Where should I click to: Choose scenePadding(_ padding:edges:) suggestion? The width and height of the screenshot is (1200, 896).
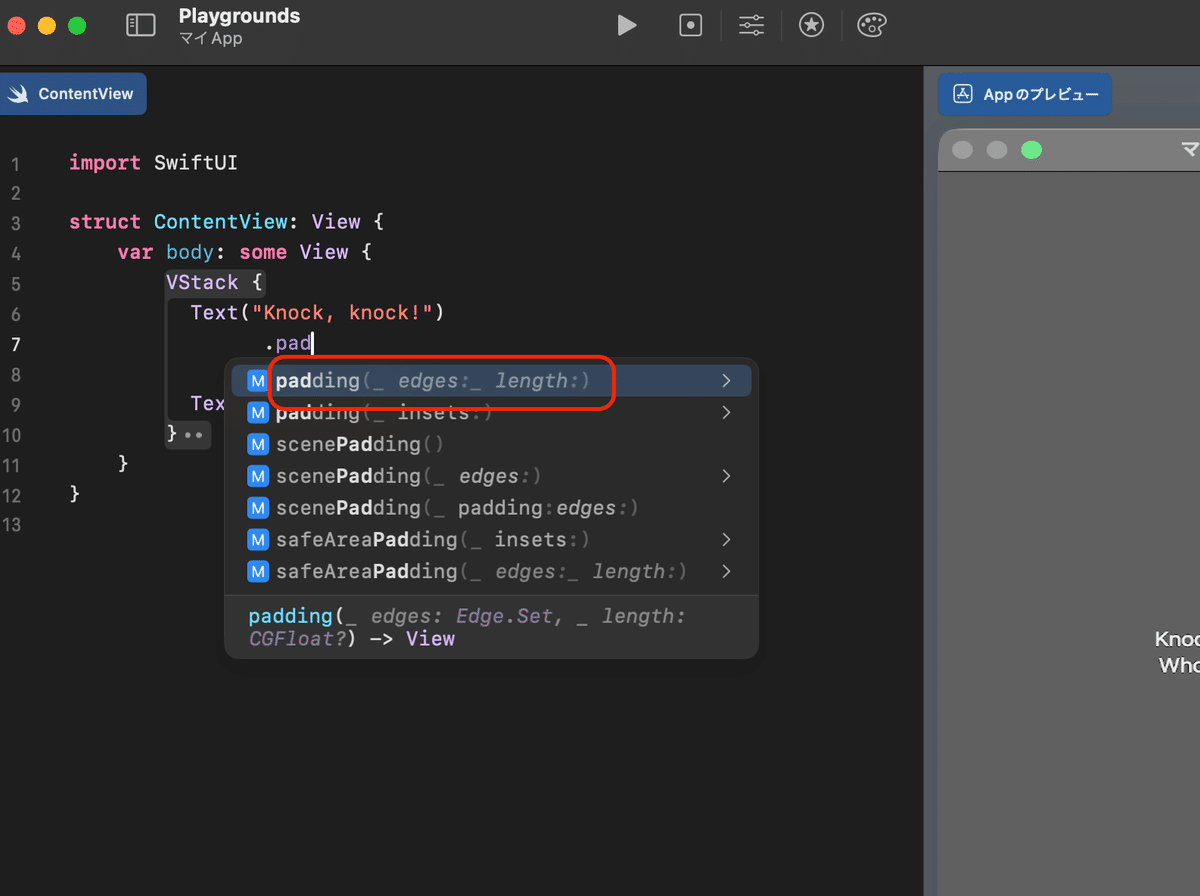[491, 508]
